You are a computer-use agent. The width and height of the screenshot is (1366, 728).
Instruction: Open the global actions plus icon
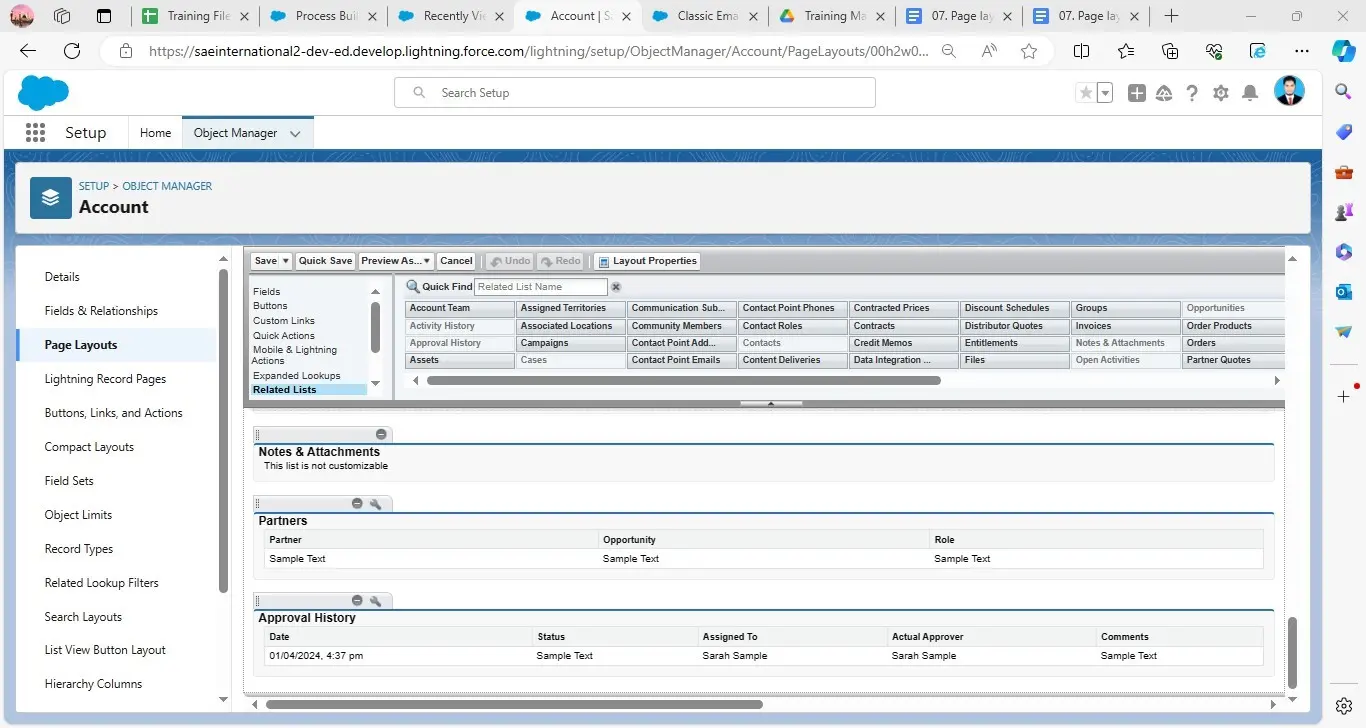[1136, 93]
